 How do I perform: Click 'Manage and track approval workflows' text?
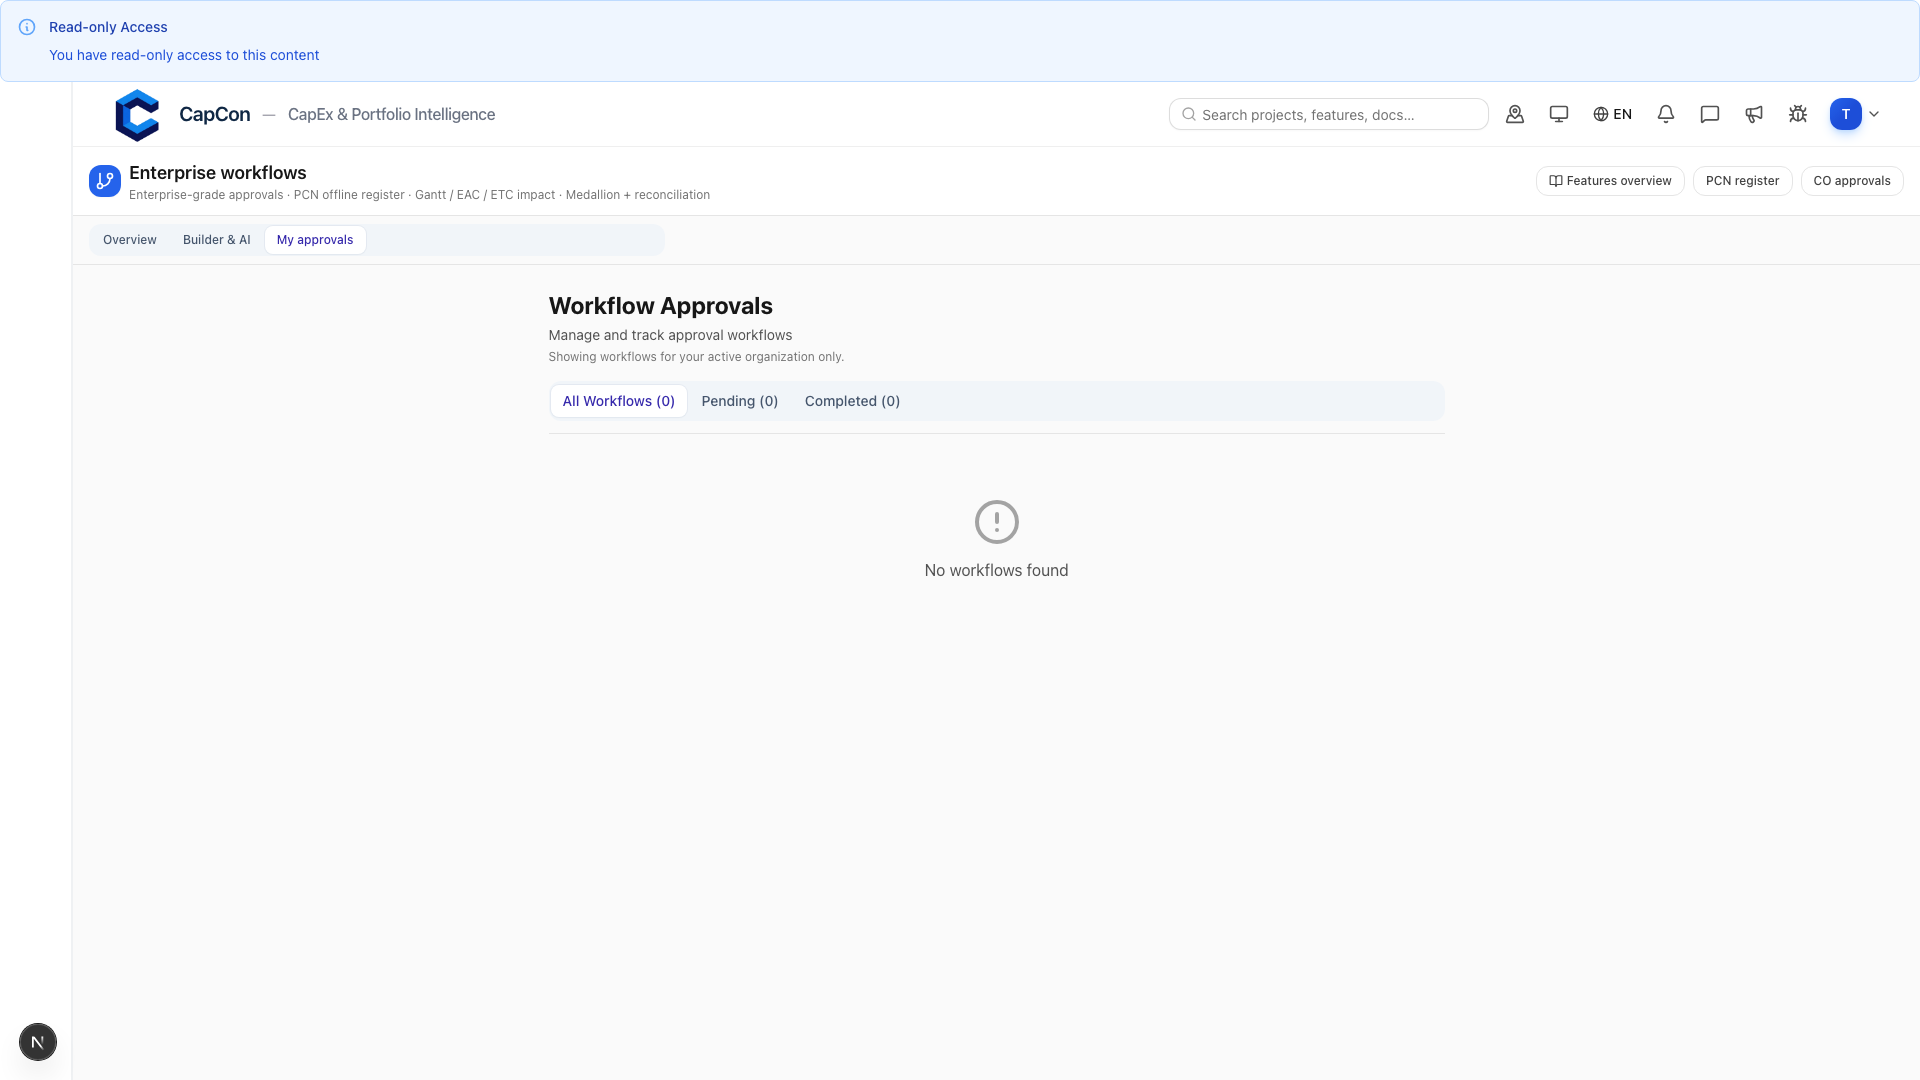670,335
